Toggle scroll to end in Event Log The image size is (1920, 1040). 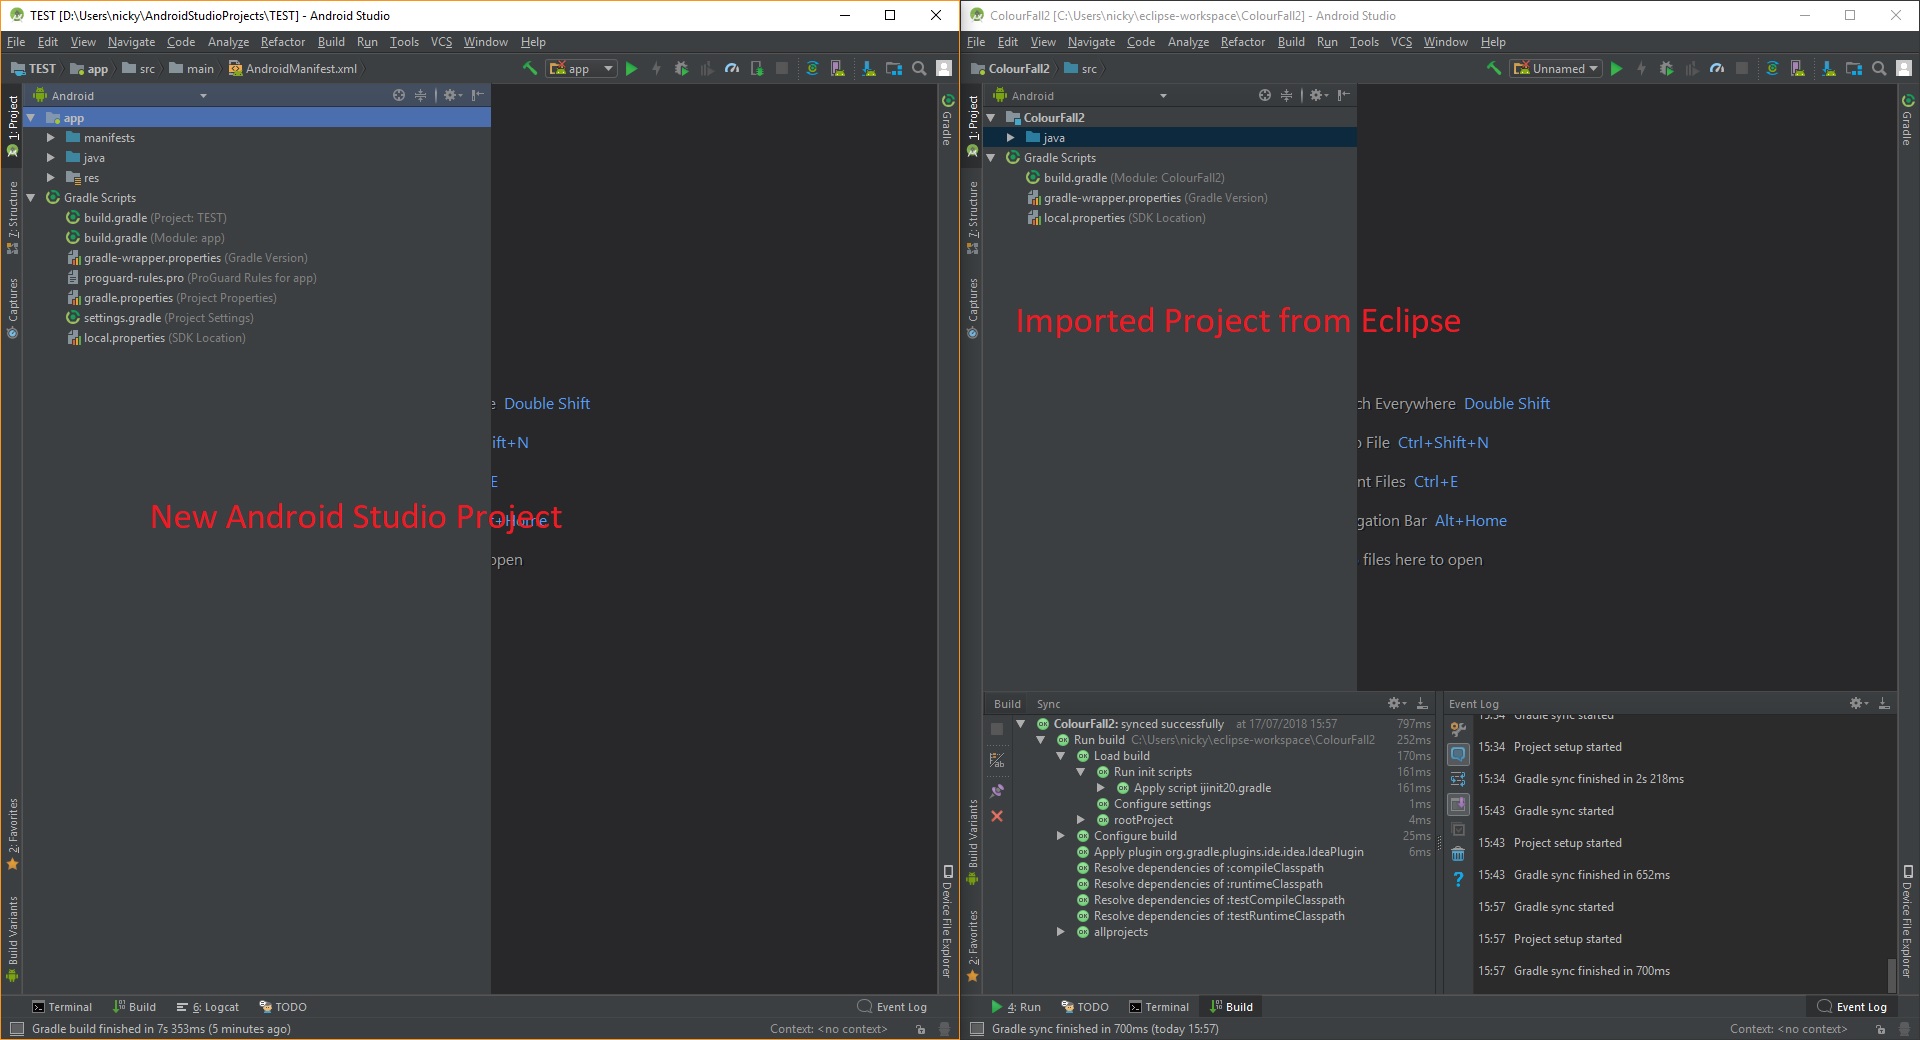(1458, 803)
